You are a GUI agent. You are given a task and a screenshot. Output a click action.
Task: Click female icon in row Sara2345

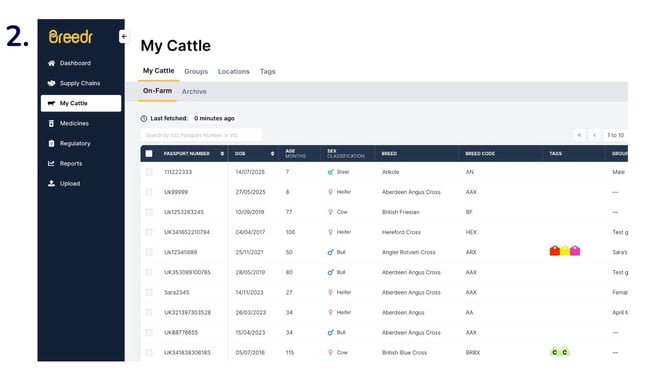[x=330, y=293]
